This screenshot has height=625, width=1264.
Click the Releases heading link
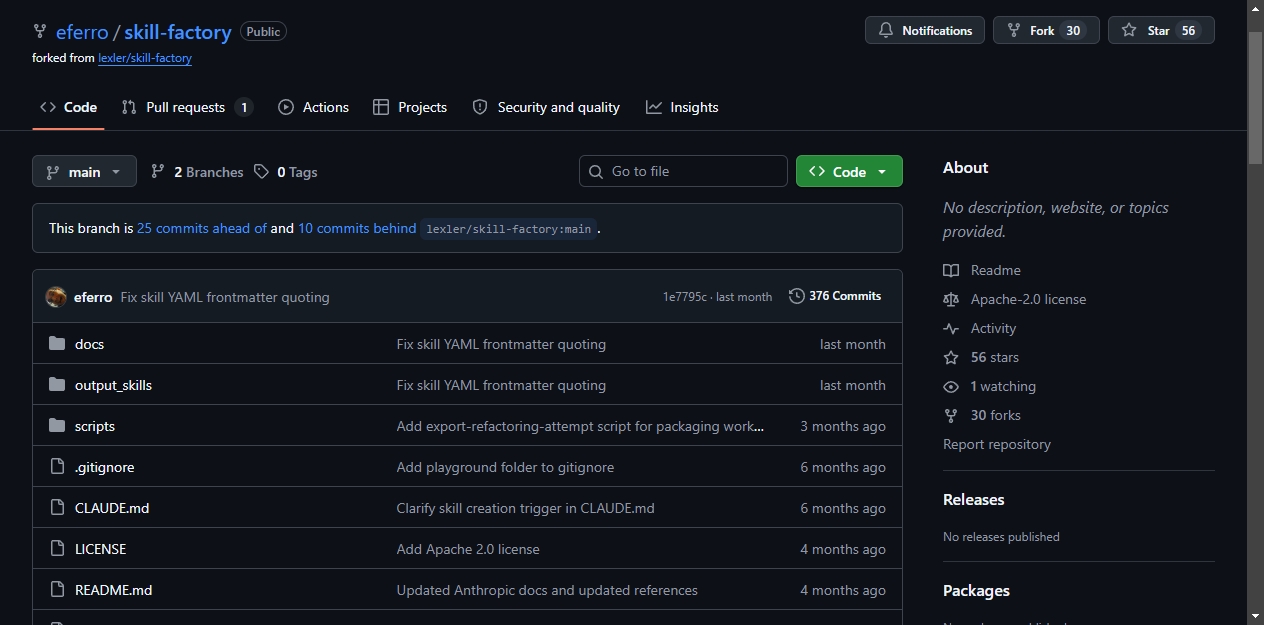(973, 499)
